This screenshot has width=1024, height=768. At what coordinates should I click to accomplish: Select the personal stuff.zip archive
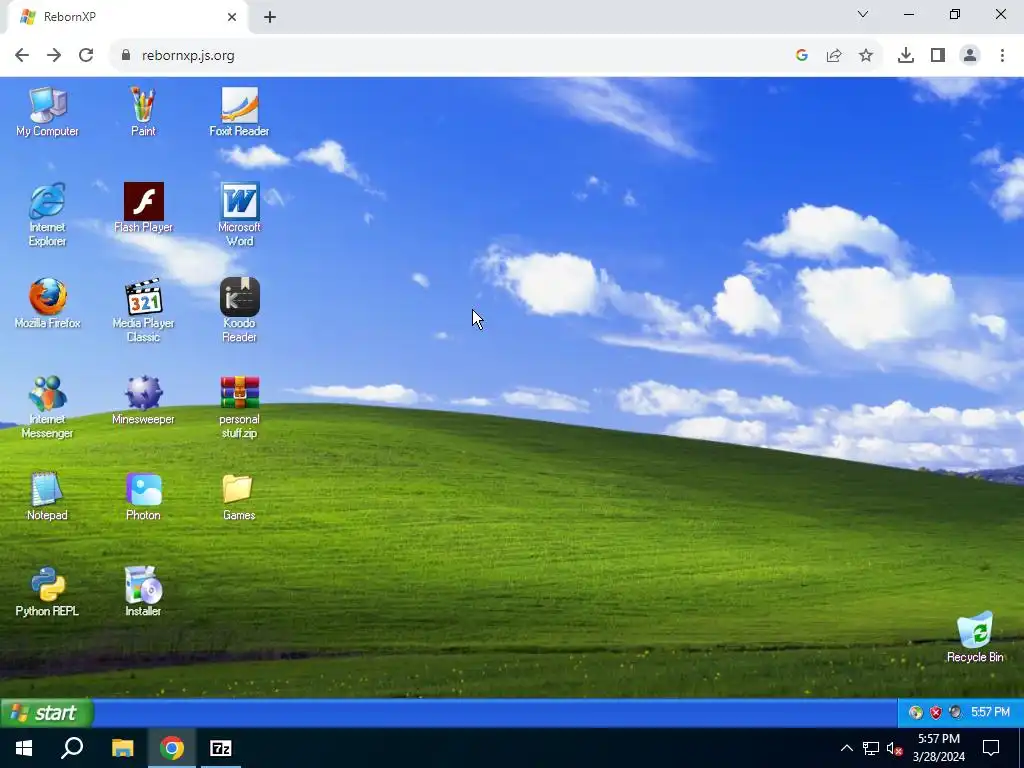pos(239,407)
